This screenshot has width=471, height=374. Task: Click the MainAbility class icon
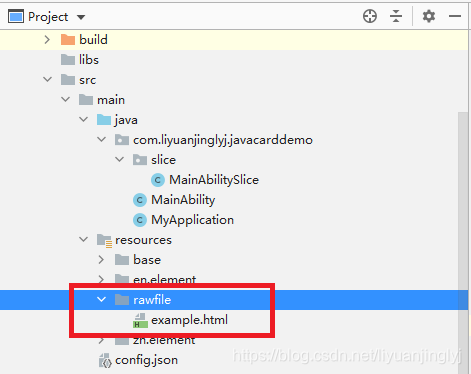coord(140,200)
